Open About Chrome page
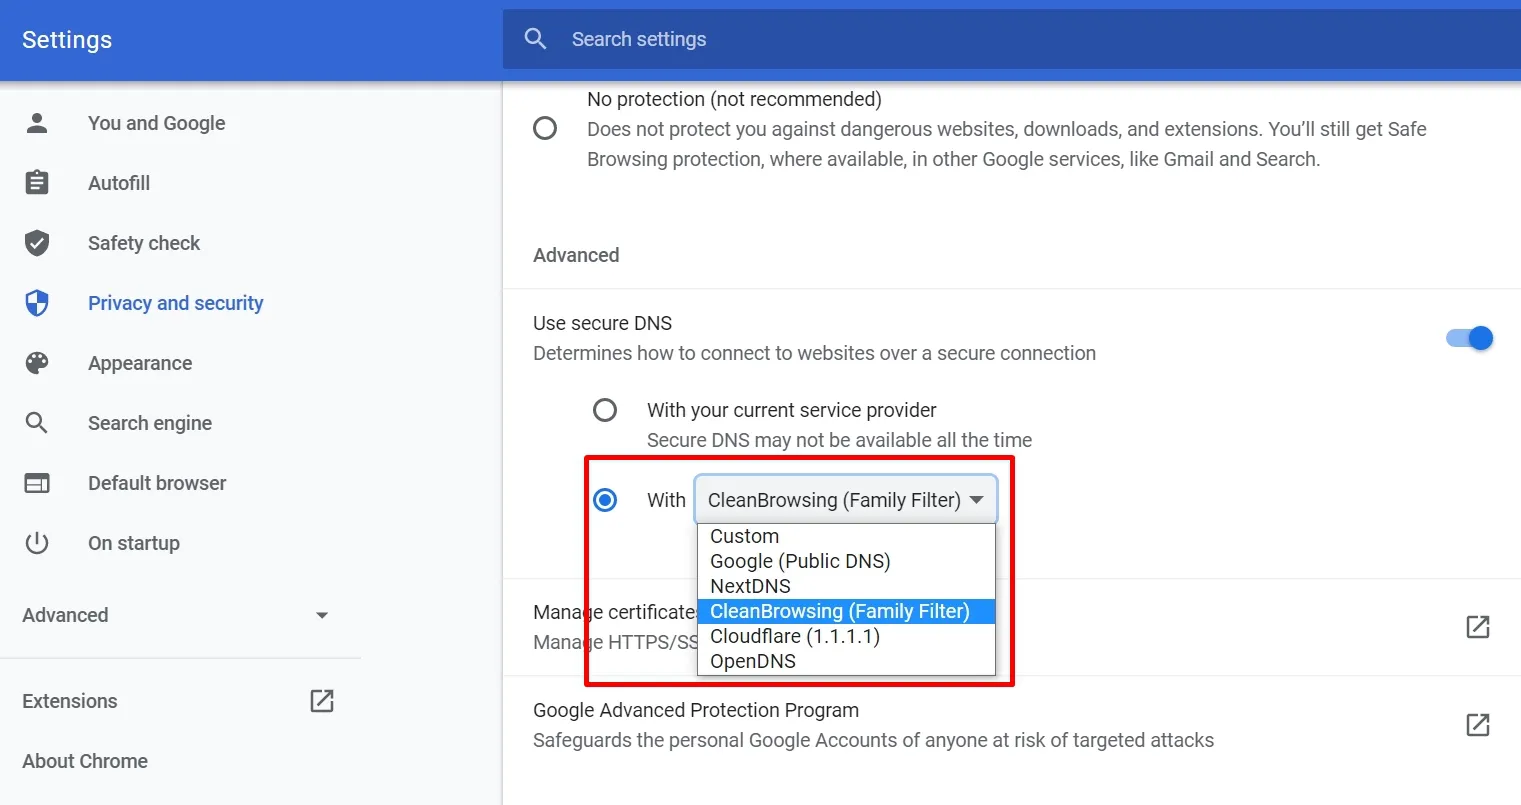This screenshot has width=1521, height=805. coord(85,761)
